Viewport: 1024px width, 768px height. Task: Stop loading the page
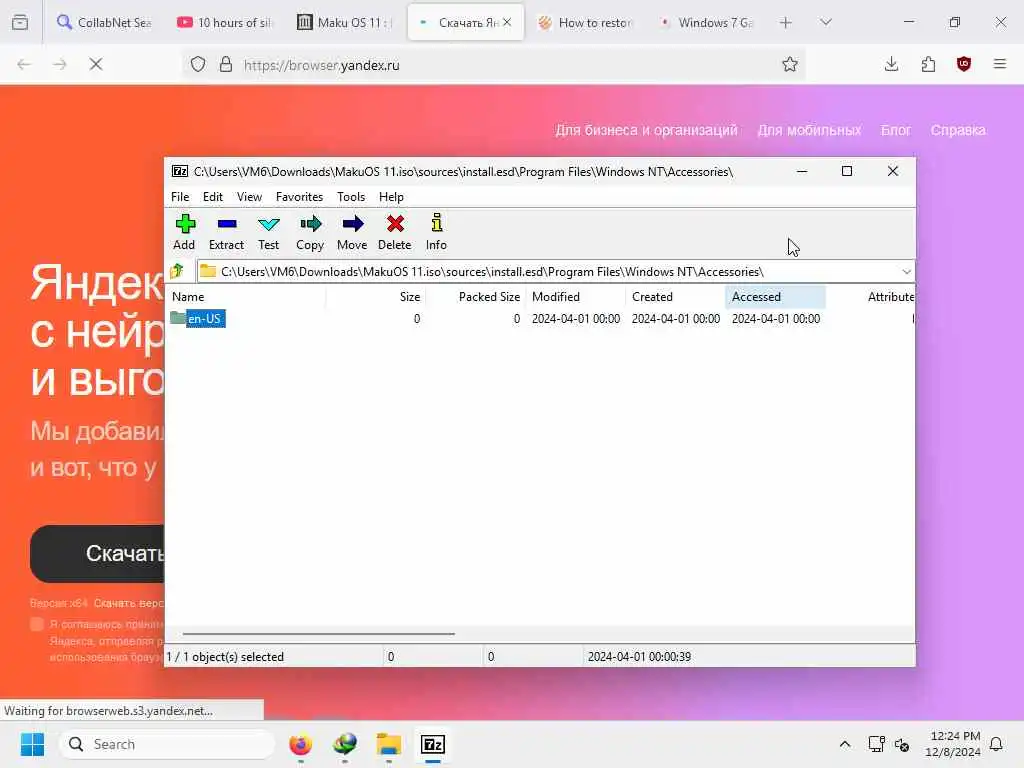(96, 64)
